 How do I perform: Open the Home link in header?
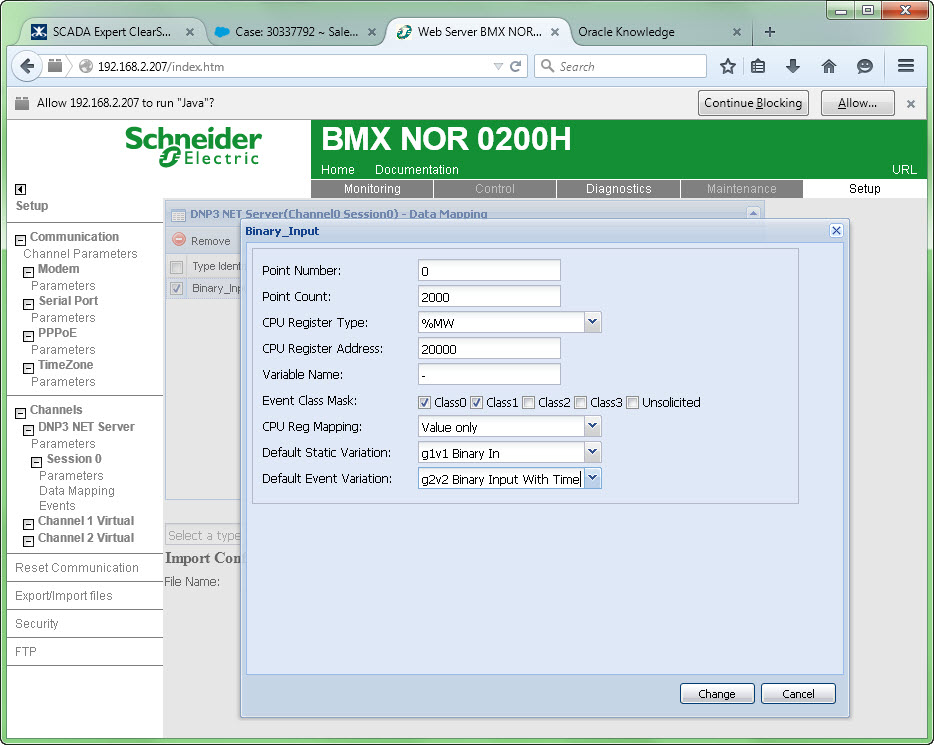338,170
